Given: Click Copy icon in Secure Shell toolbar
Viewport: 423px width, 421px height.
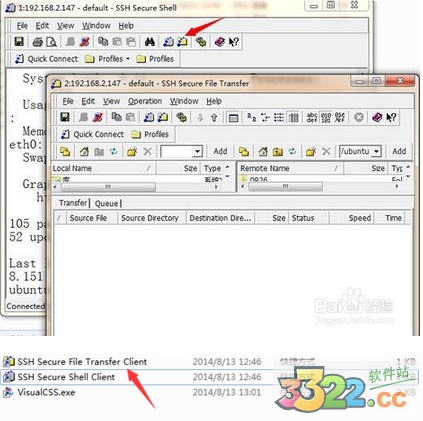Looking at the screenshot, I should point(103,42).
